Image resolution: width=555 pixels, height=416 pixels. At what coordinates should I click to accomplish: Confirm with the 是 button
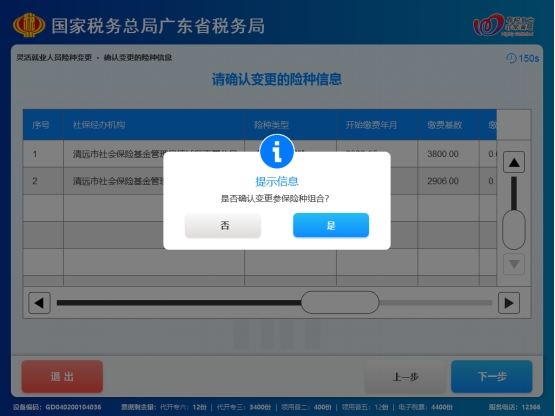331,225
